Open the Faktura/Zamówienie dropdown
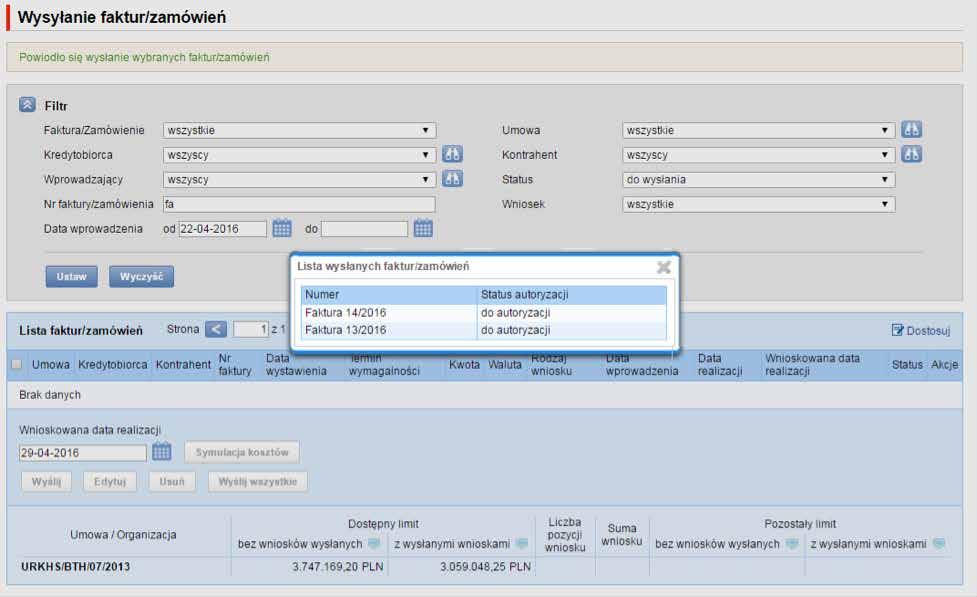 tap(299, 130)
